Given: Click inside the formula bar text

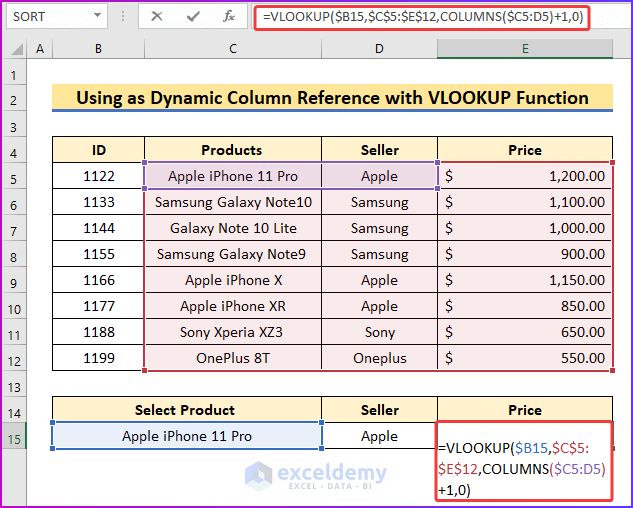Looking at the screenshot, I should [x=422, y=17].
